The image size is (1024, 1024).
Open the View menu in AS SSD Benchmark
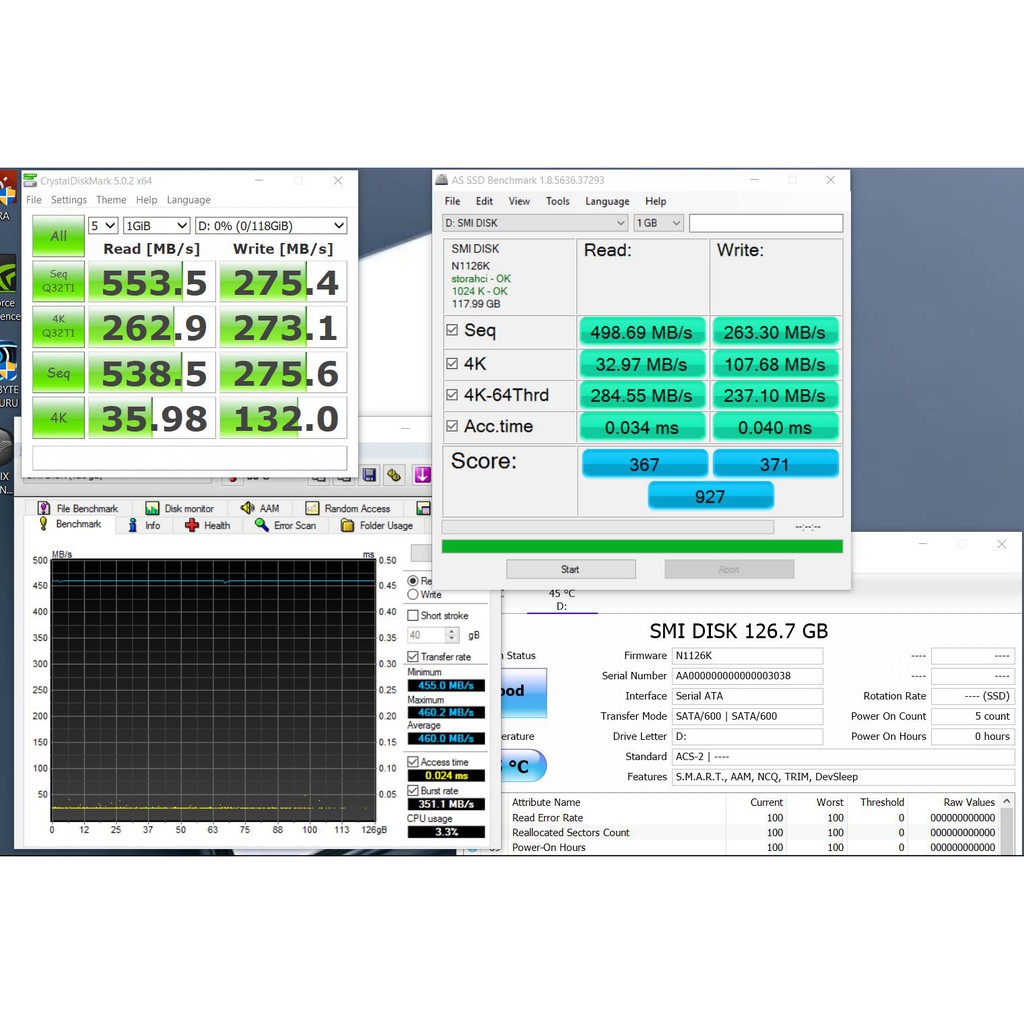coord(519,201)
